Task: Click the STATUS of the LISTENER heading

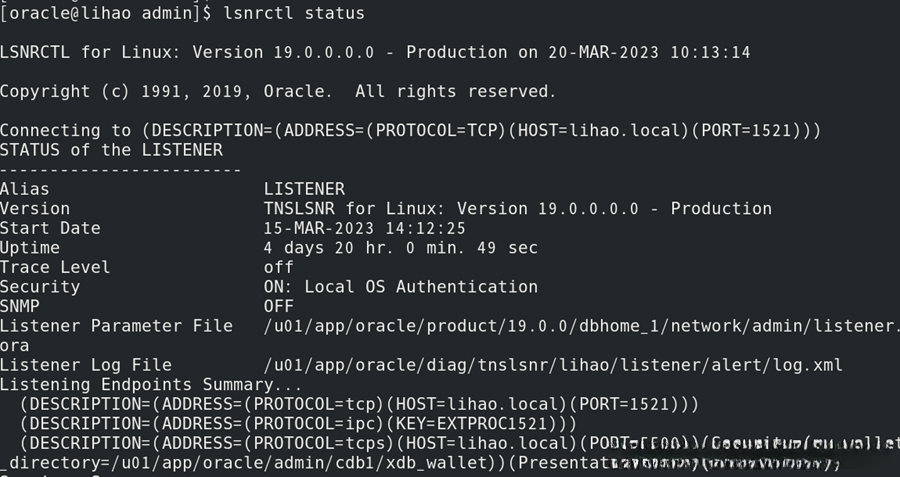Action: click(111, 150)
